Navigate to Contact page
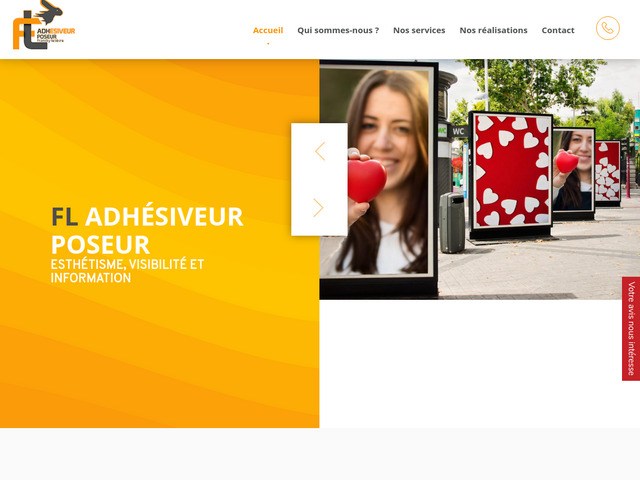The width and height of the screenshot is (640, 480). coord(558,30)
